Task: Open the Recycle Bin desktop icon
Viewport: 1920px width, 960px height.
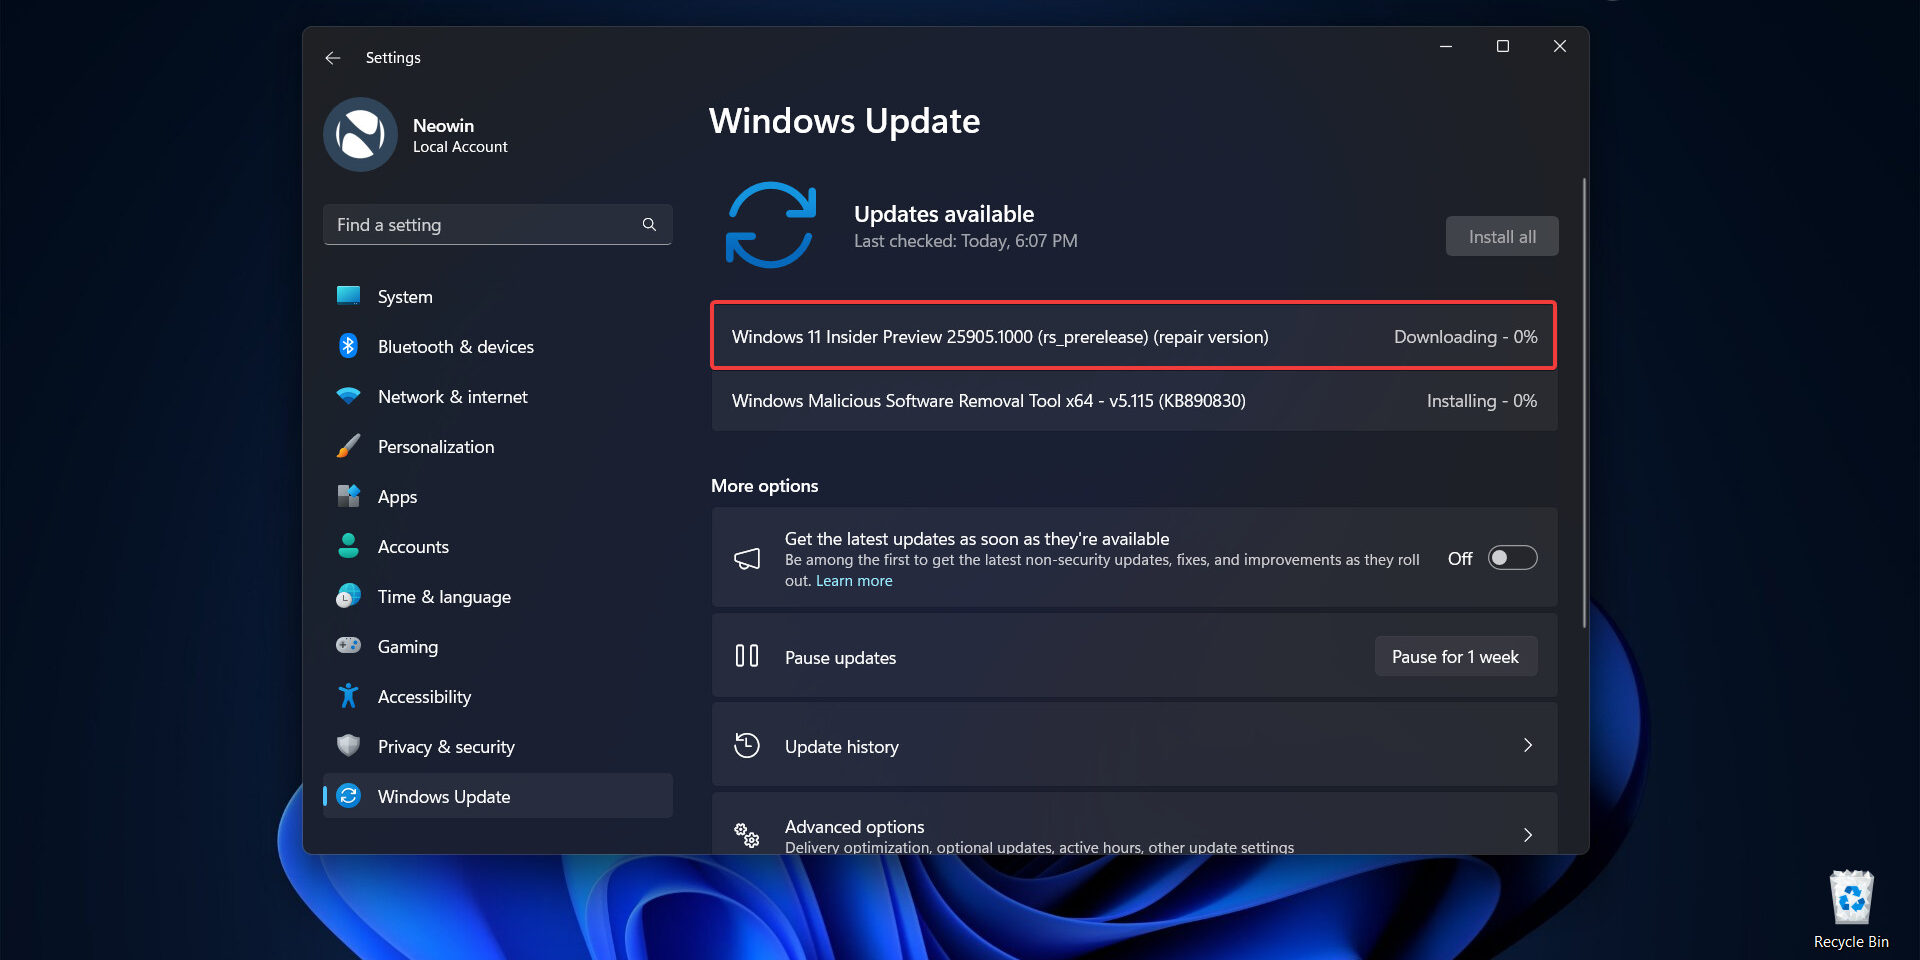Action: point(1851,897)
